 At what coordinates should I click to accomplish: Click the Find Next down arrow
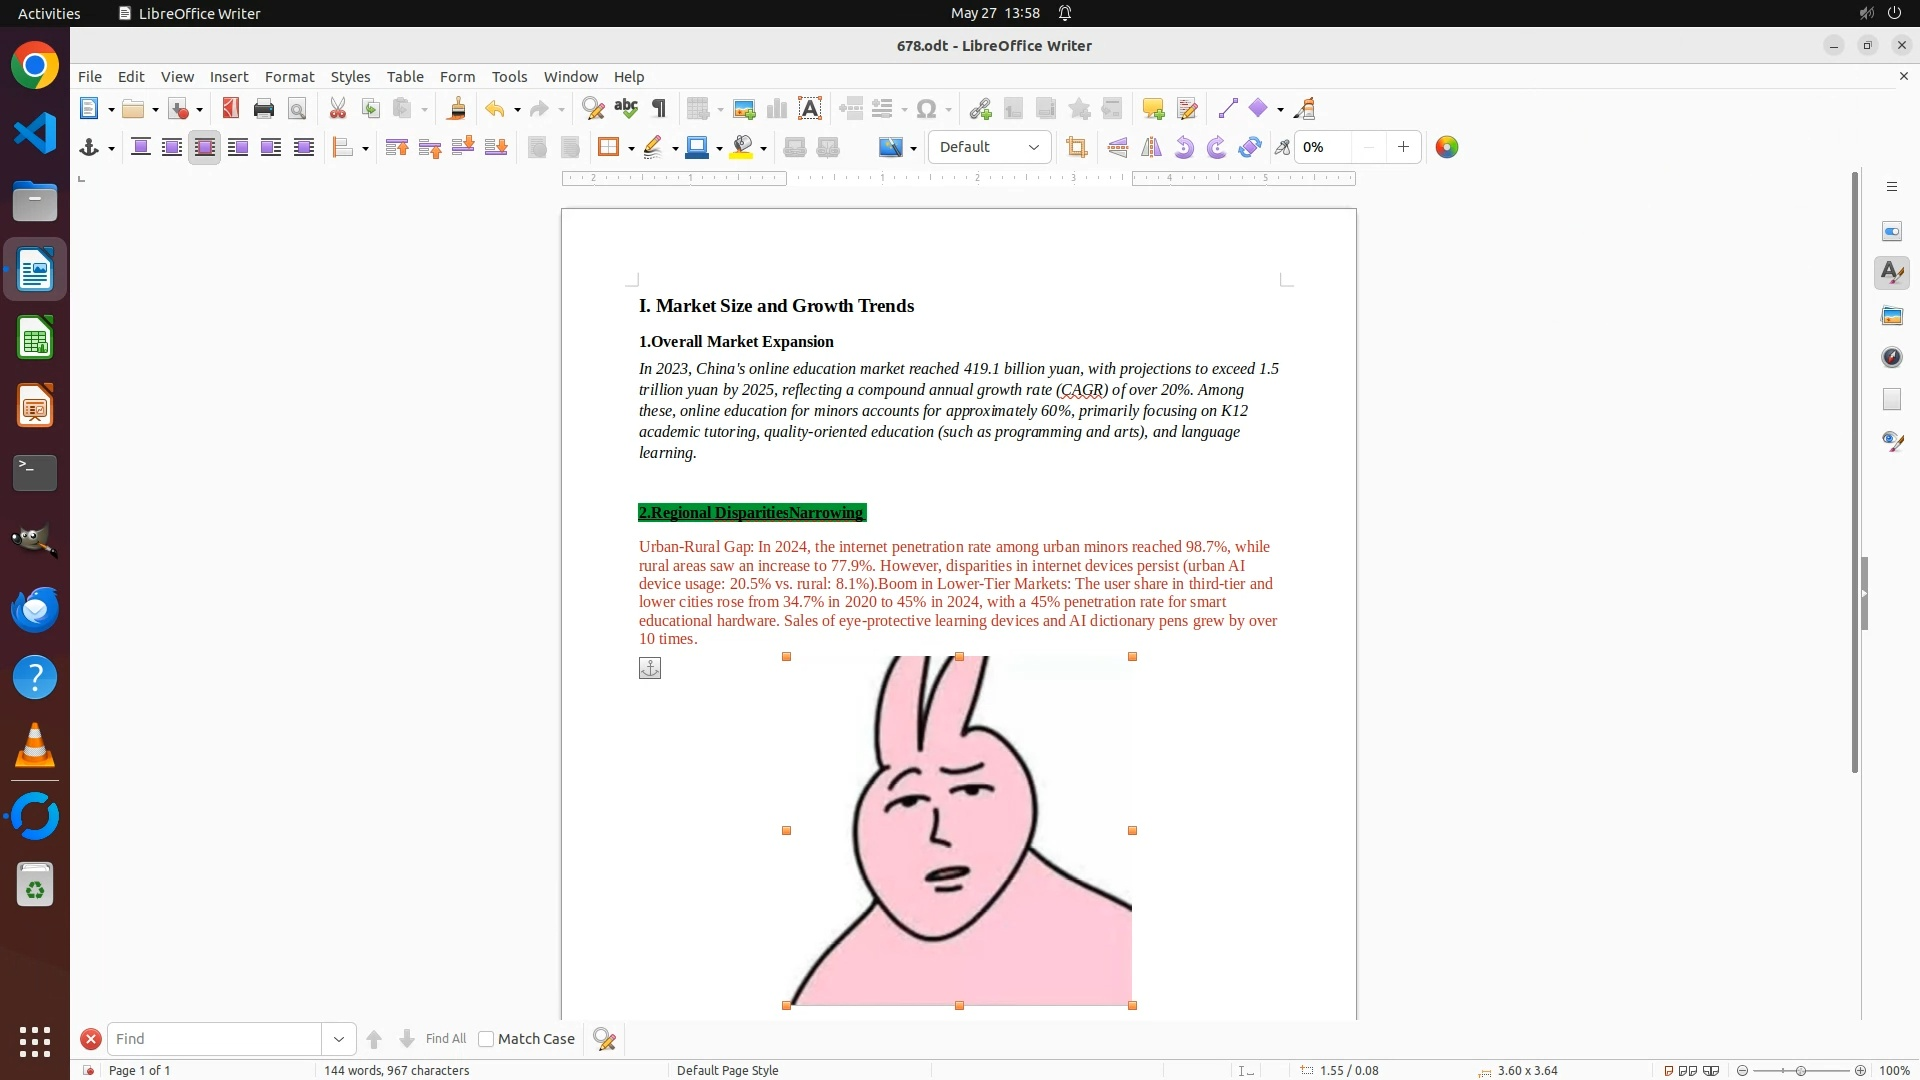click(x=407, y=1039)
